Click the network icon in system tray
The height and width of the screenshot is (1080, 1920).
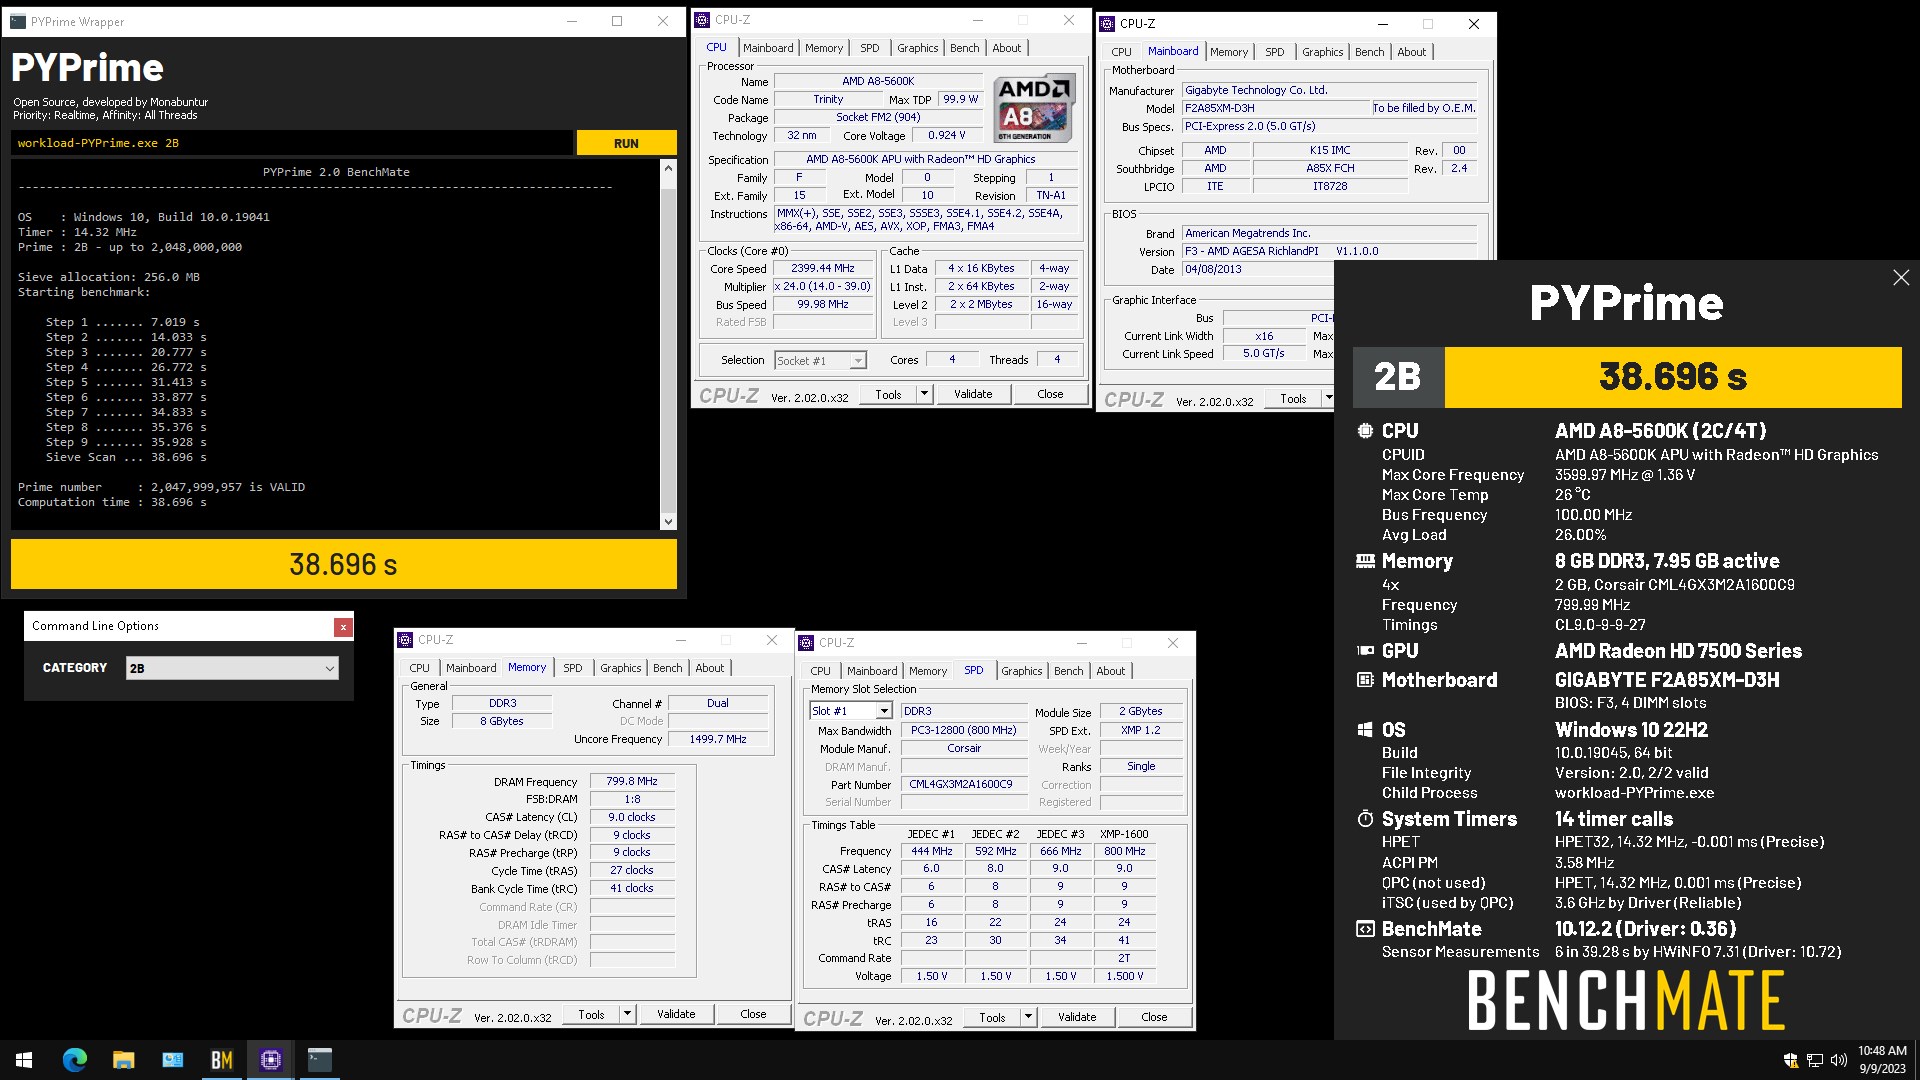coord(1814,1060)
